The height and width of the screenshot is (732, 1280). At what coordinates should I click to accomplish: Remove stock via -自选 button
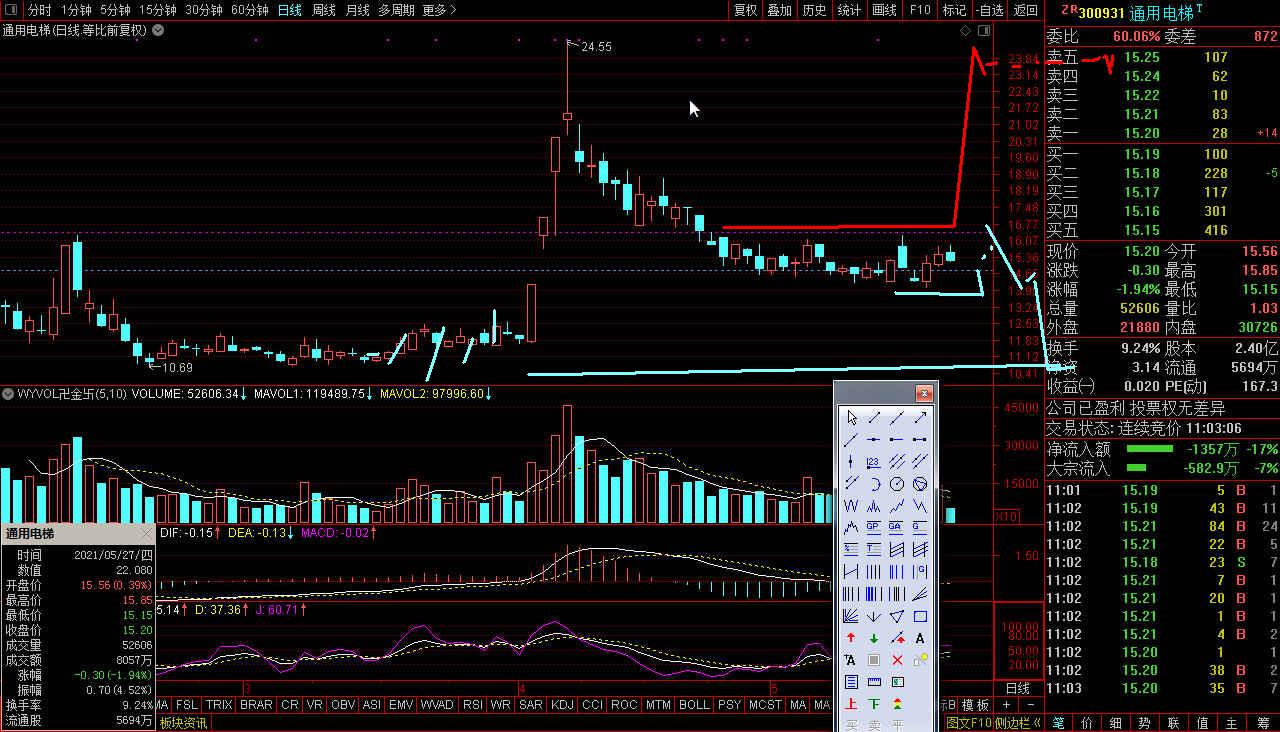click(988, 10)
